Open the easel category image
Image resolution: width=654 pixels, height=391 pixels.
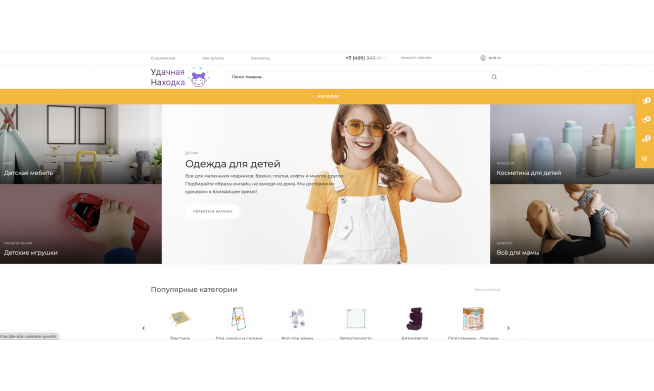coord(239,318)
